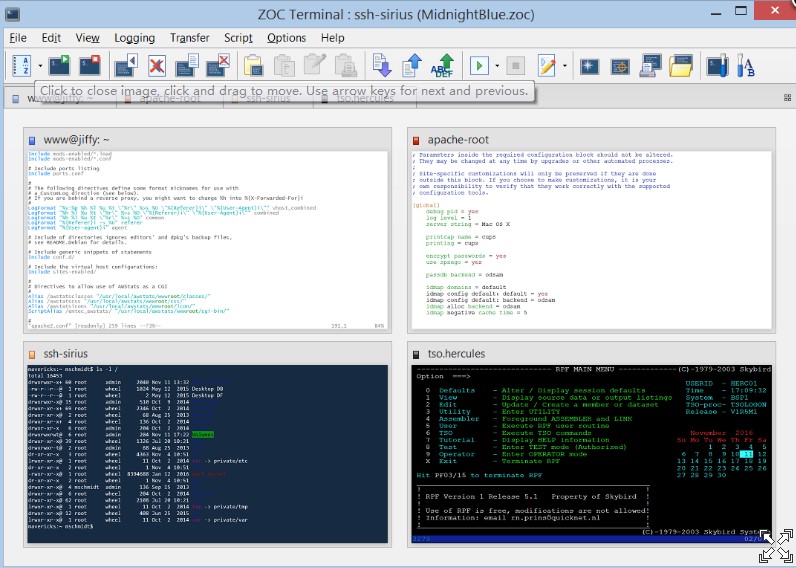Image resolution: width=796 pixels, height=568 pixels.
Task: Click the connect icon with green arrow
Action: [x=59, y=65]
